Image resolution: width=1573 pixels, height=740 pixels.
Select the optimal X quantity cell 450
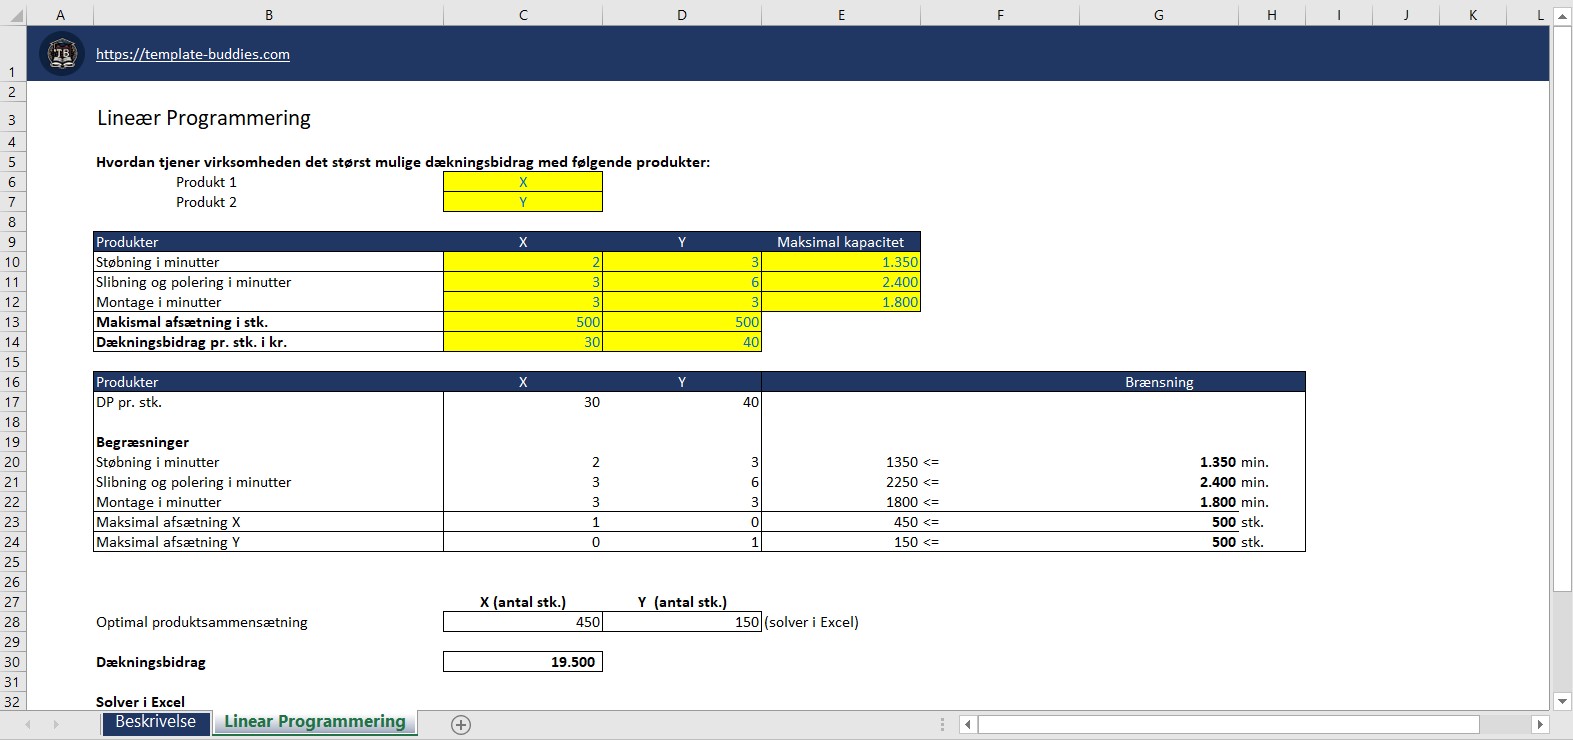[x=522, y=622]
